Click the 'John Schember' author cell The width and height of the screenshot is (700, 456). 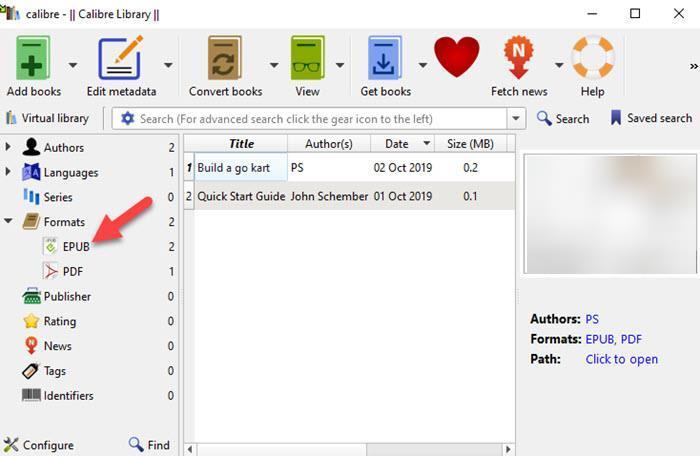point(329,196)
